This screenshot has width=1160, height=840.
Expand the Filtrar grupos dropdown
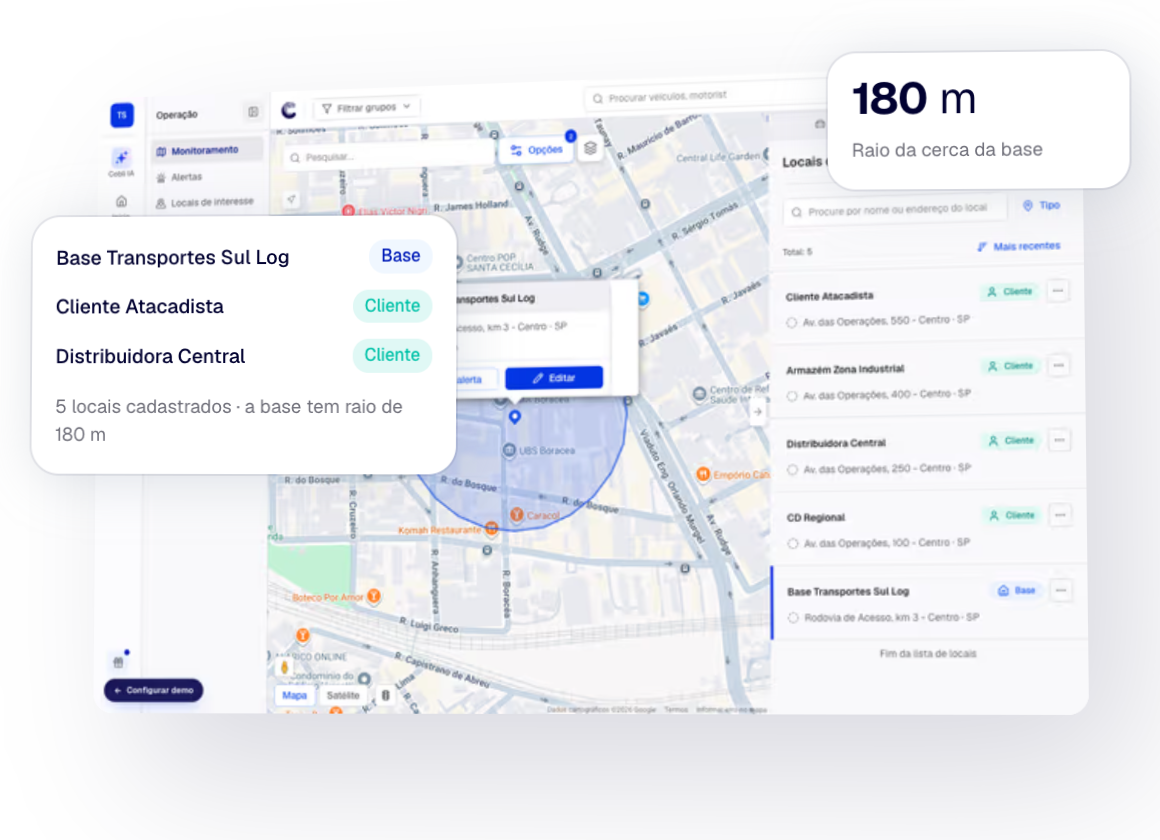coord(367,108)
